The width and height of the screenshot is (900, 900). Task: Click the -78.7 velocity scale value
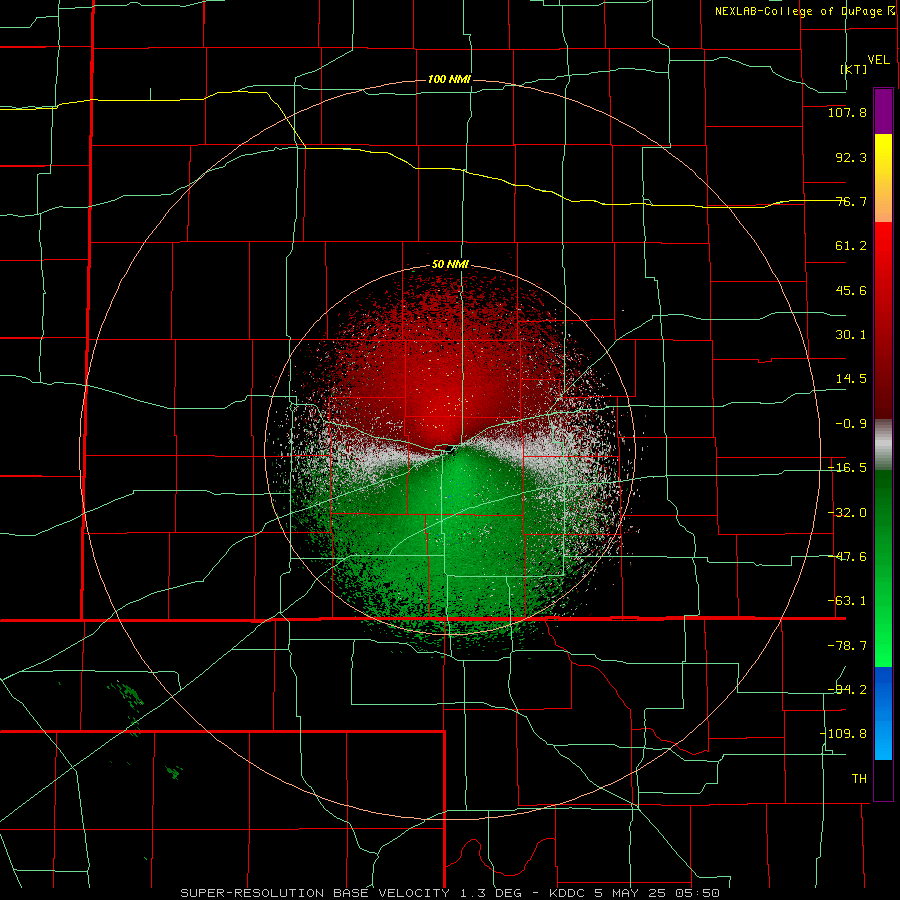pyautogui.click(x=847, y=646)
